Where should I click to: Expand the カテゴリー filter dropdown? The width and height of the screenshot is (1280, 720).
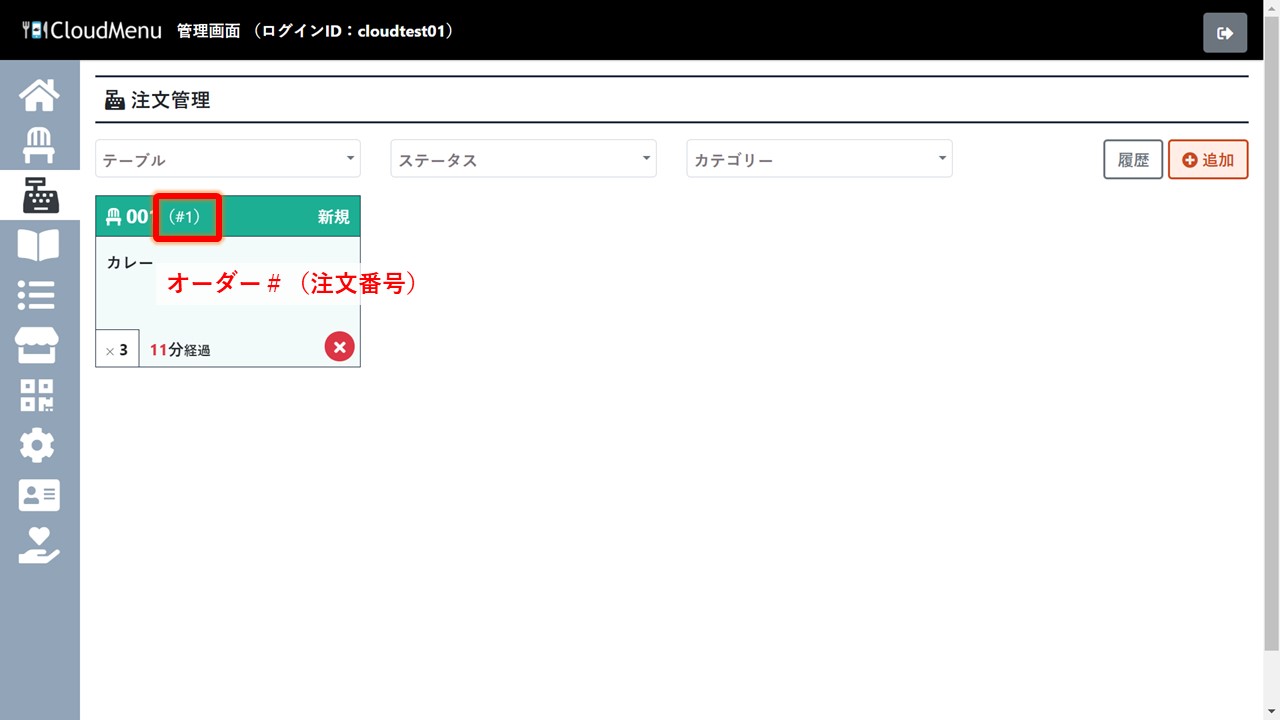click(x=820, y=159)
